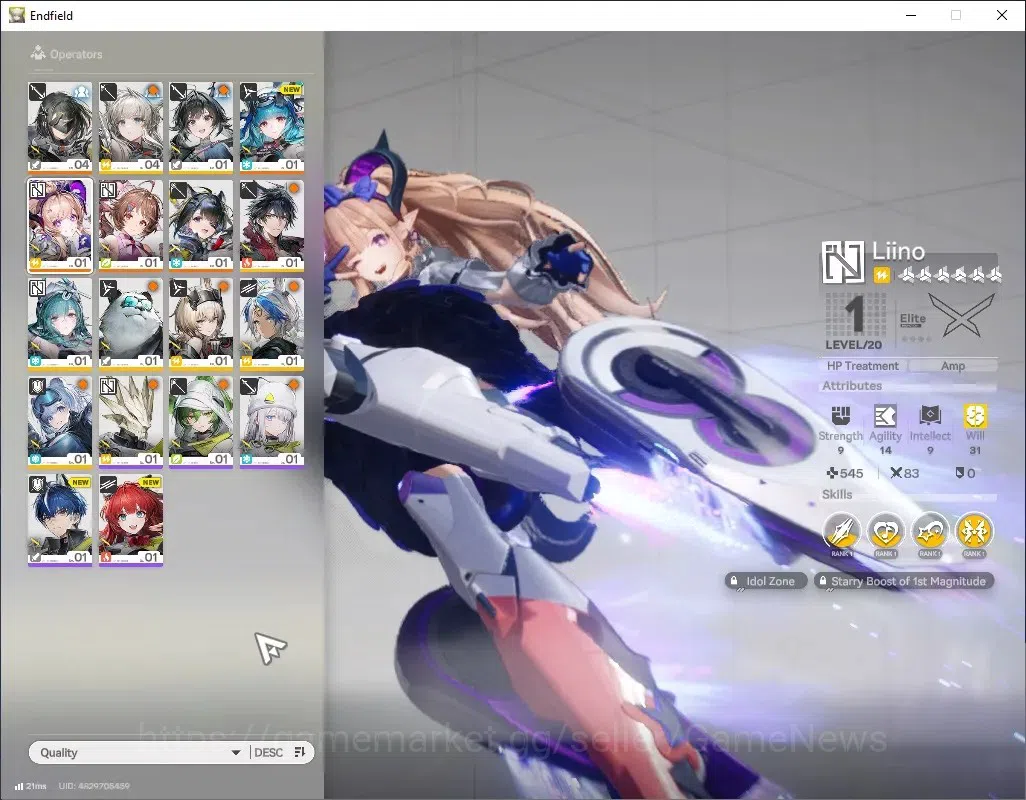Screen dimensions: 1026x800
Task: Open the locked Idol Zone talent
Action: pos(766,581)
